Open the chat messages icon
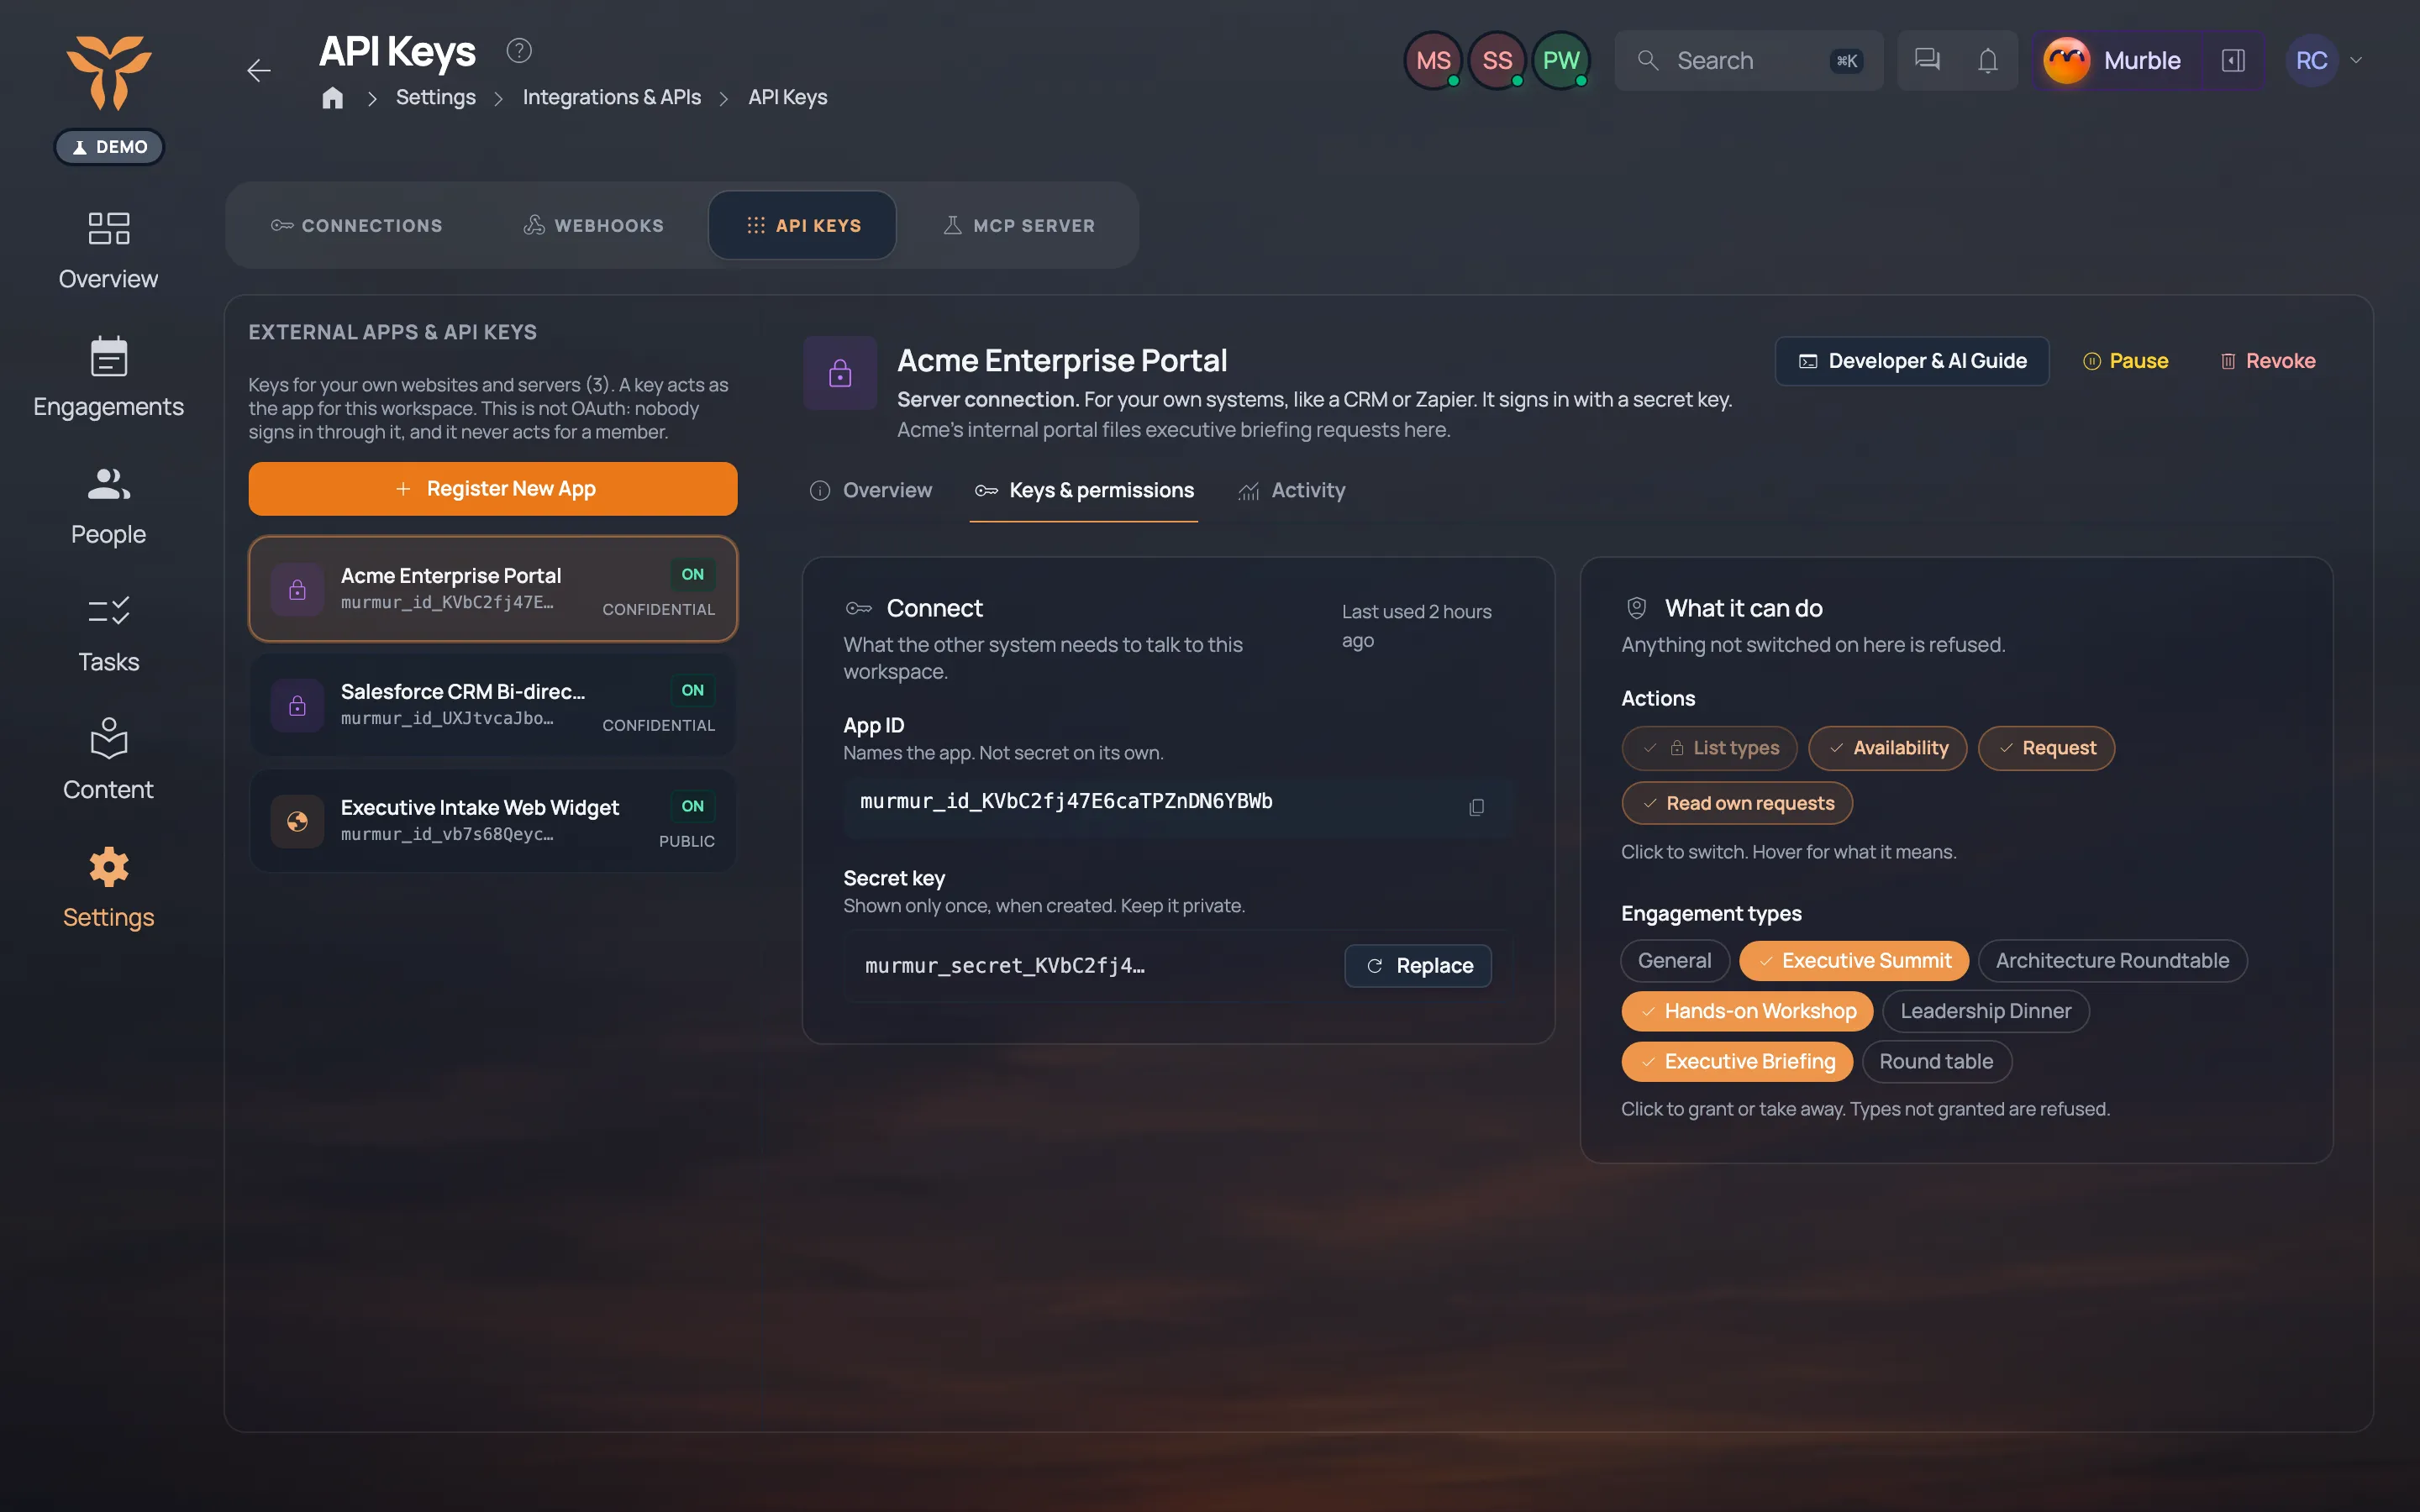The width and height of the screenshot is (2420, 1512). pyautogui.click(x=1927, y=61)
